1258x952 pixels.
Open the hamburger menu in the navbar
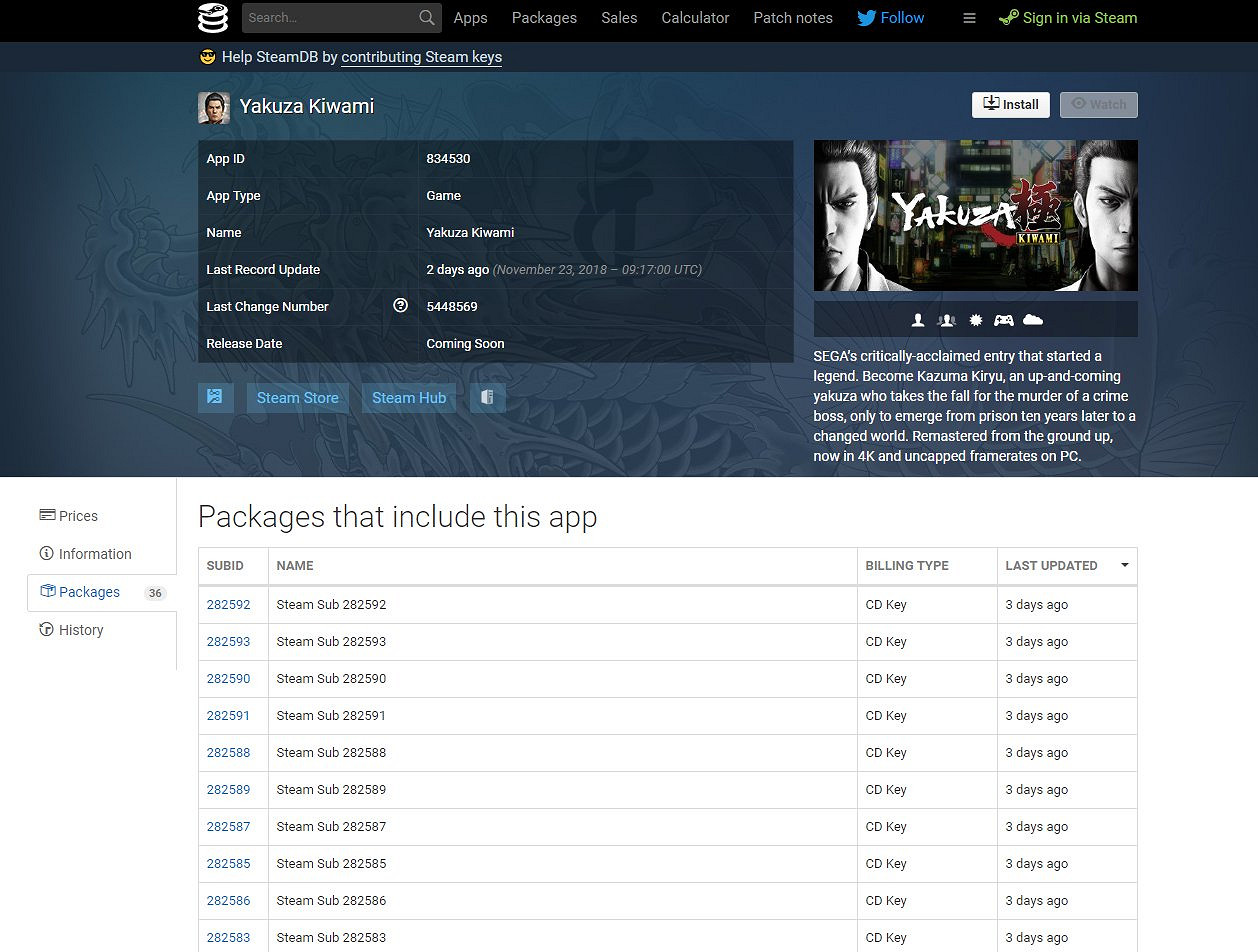pos(968,17)
